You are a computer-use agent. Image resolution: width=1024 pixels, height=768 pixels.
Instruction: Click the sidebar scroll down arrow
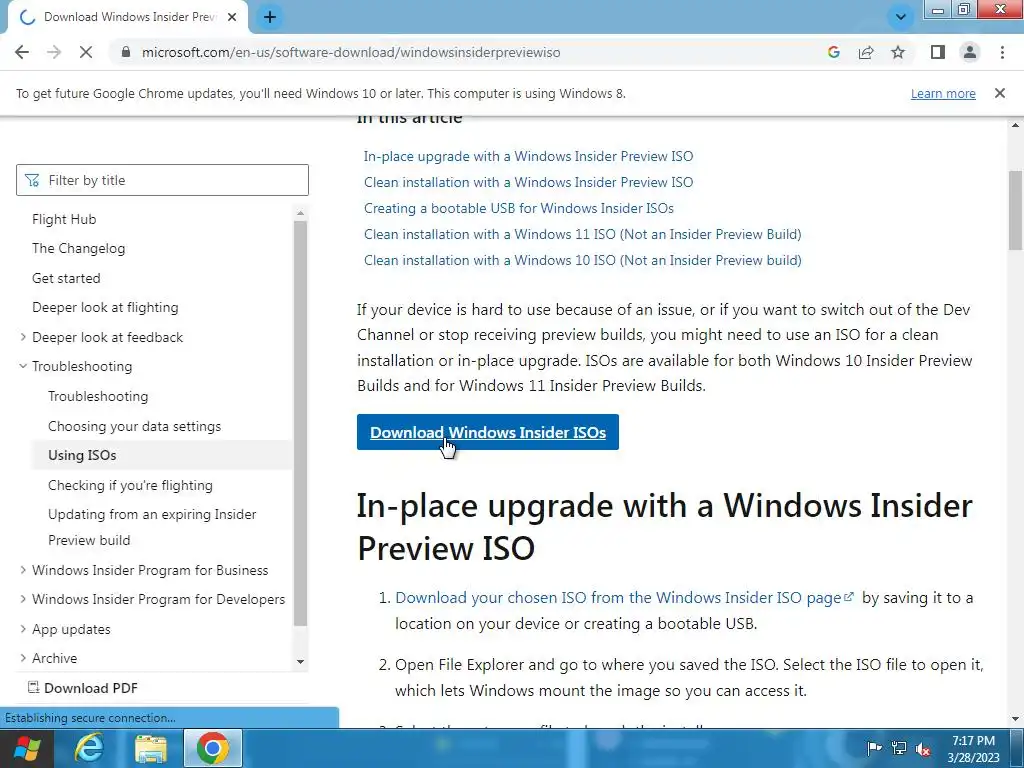(300, 662)
